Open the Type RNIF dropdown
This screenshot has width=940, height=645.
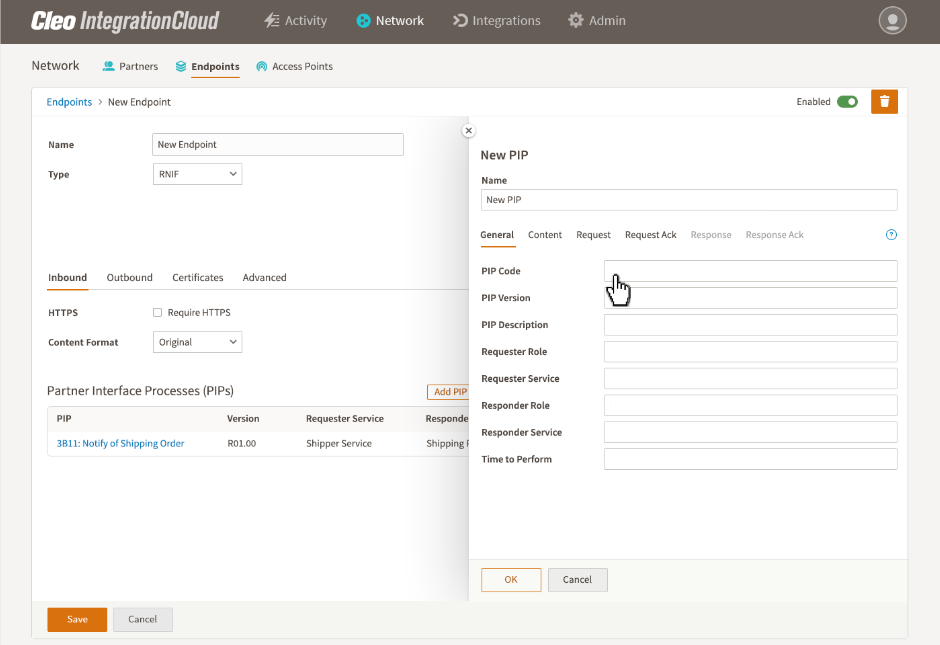coord(197,174)
